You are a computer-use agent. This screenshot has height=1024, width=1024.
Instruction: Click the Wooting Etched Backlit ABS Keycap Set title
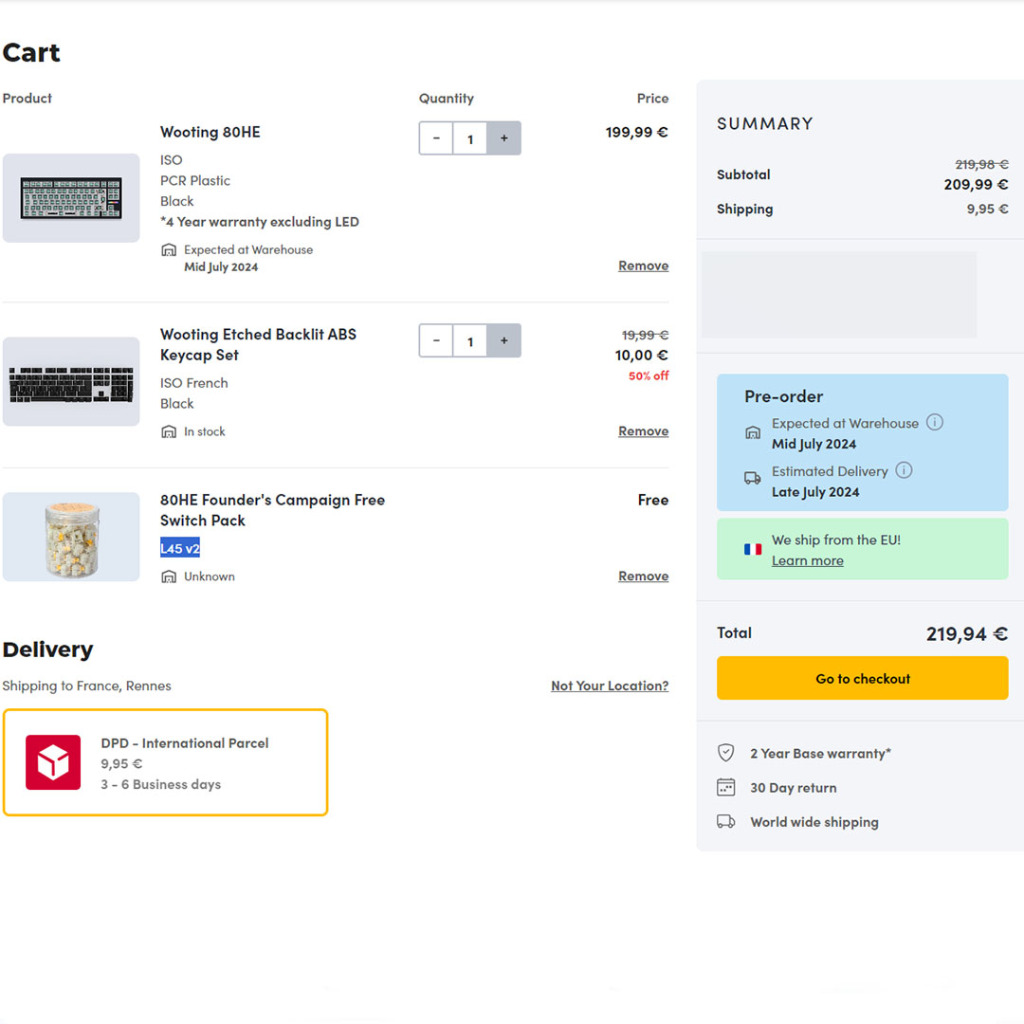click(258, 345)
